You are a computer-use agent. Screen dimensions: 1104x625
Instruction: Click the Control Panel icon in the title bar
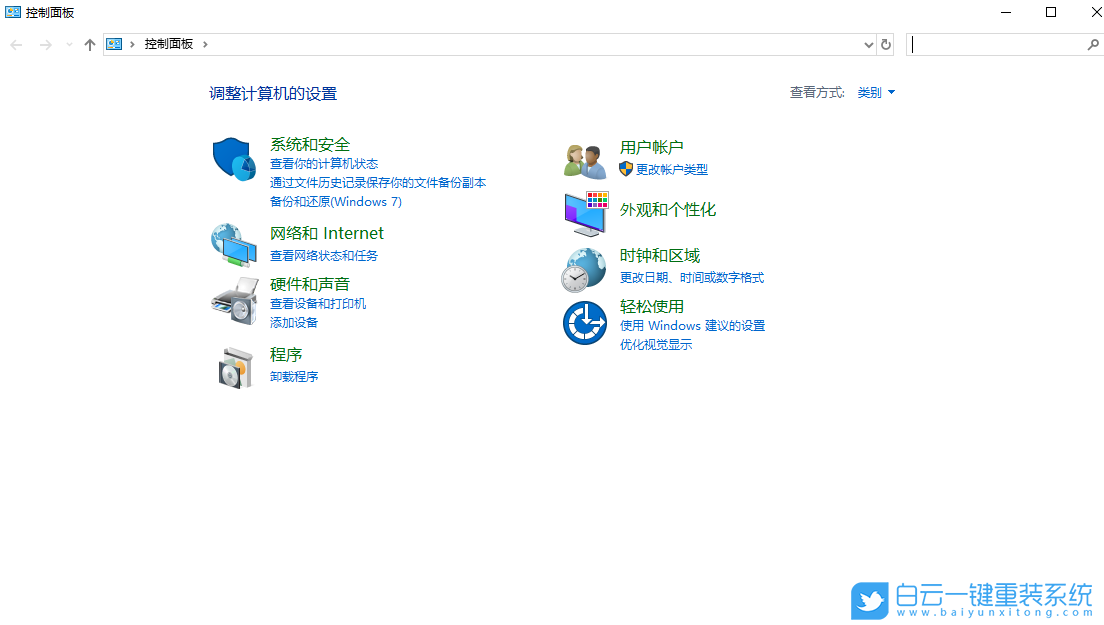(12, 12)
